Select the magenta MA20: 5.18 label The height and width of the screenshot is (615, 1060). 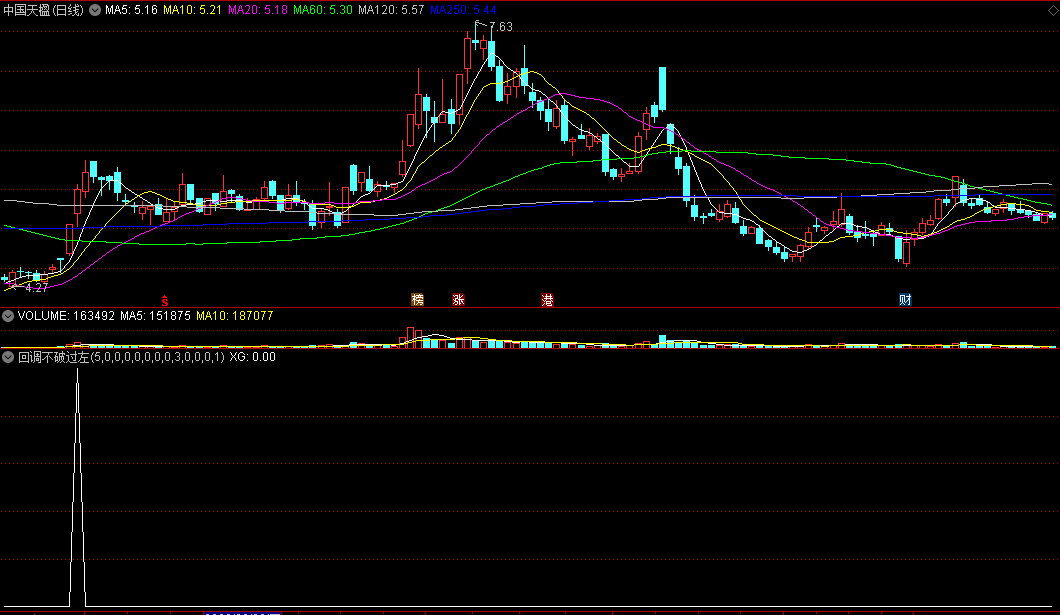tap(258, 10)
